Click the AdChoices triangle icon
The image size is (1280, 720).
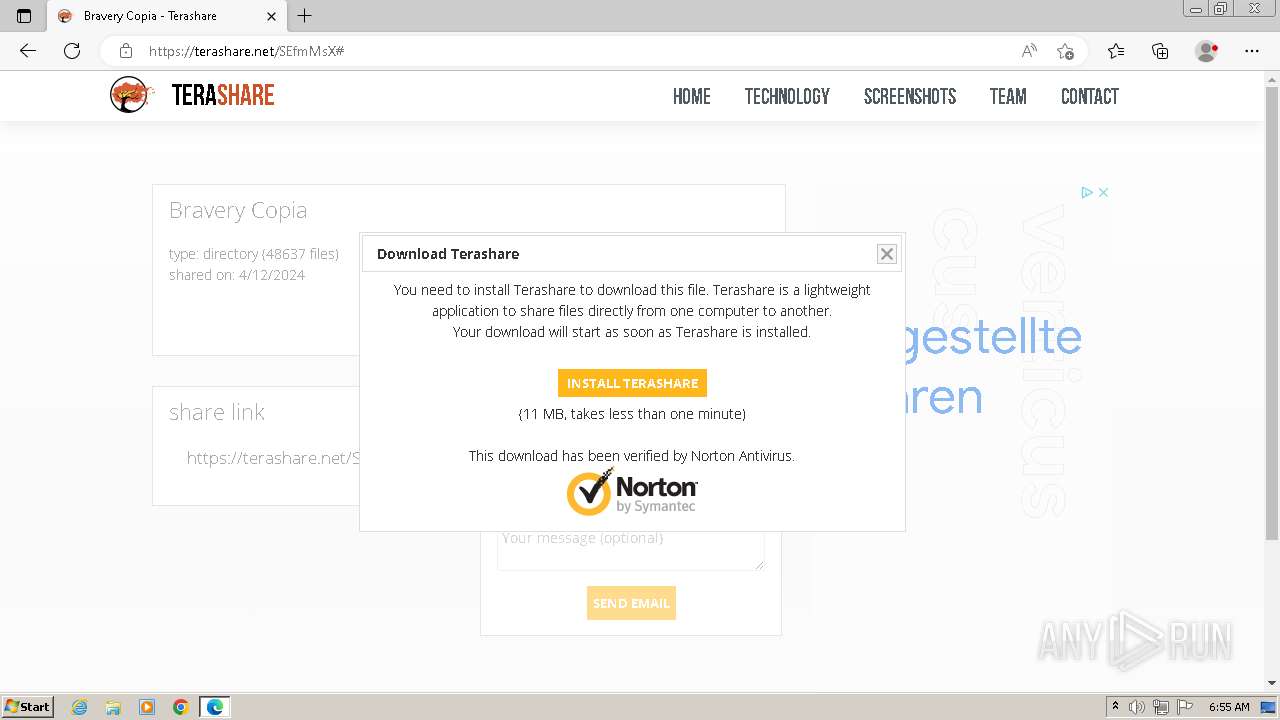pyautogui.click(x=1087, y=192)
